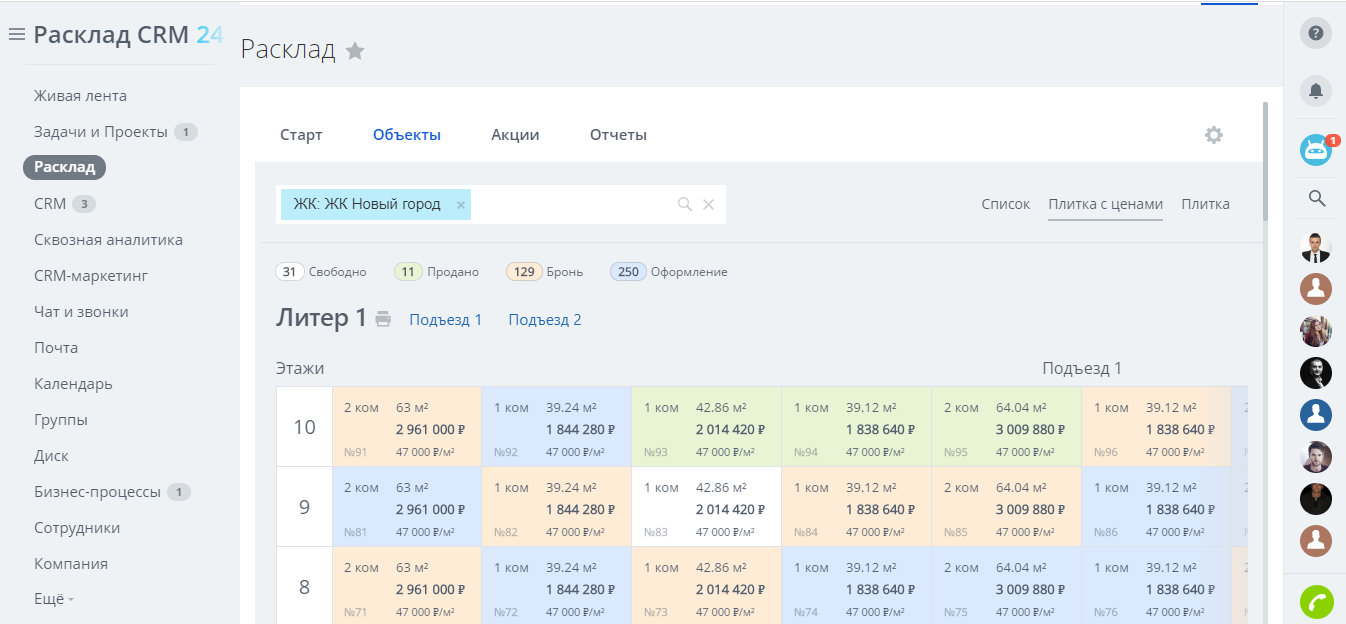Open apartment №91 tile

[x=407, y=427]
